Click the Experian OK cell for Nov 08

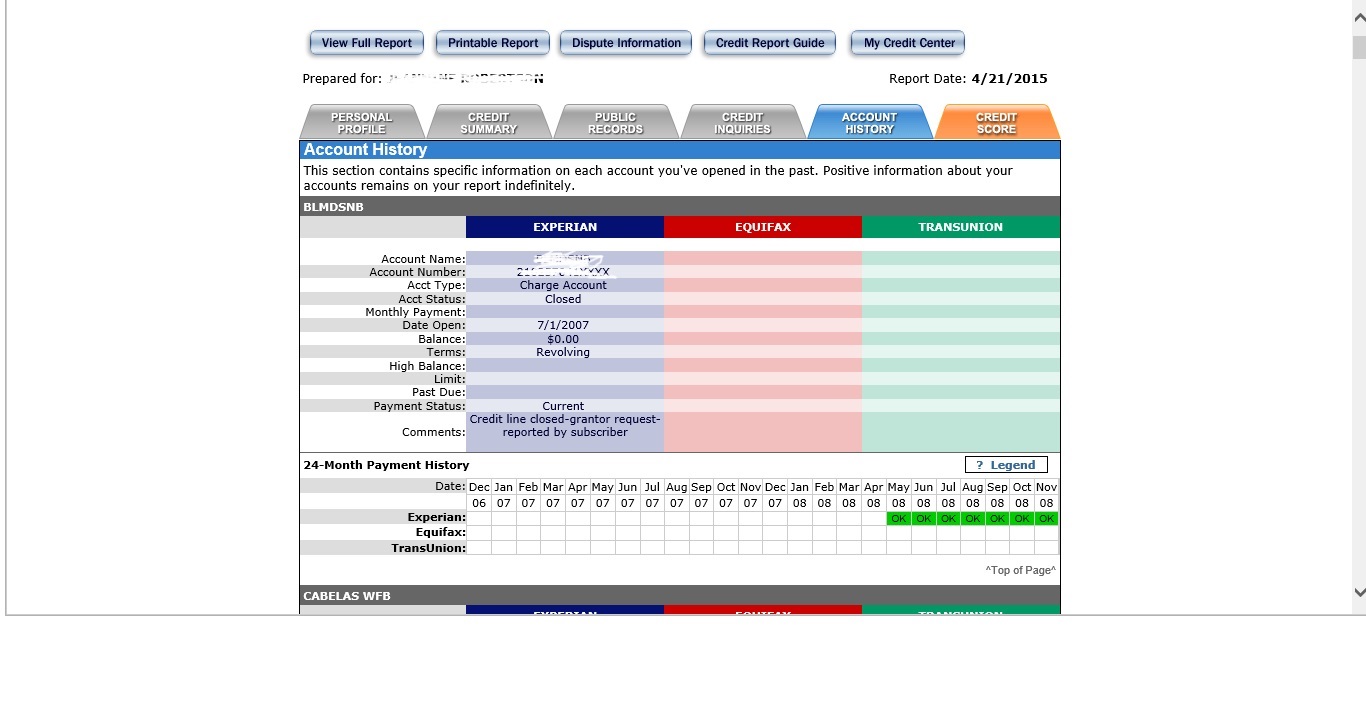point(1047,518)
